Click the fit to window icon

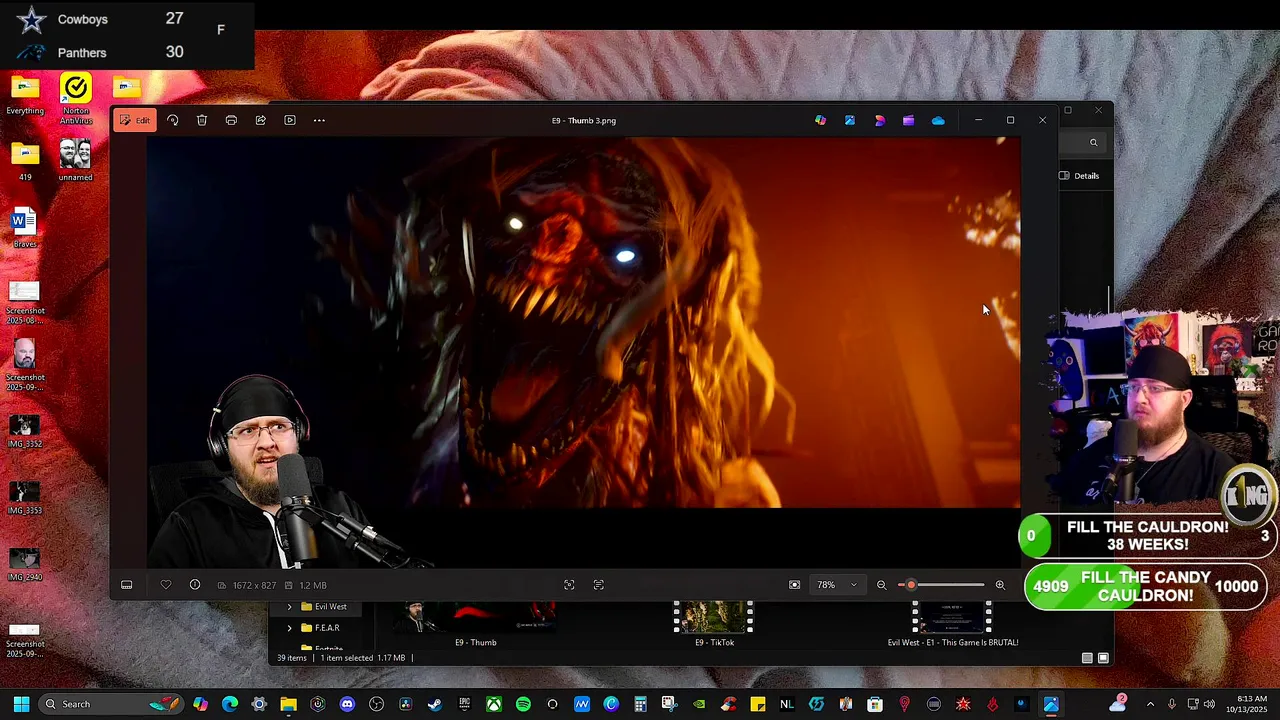[x=795, y=585]
